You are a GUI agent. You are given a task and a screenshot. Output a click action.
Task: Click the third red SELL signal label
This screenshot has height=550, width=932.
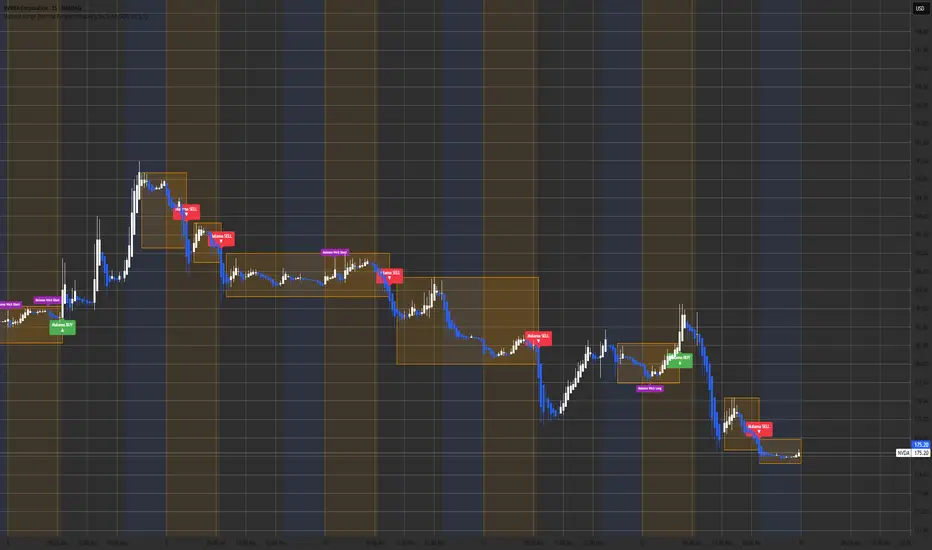389,275
